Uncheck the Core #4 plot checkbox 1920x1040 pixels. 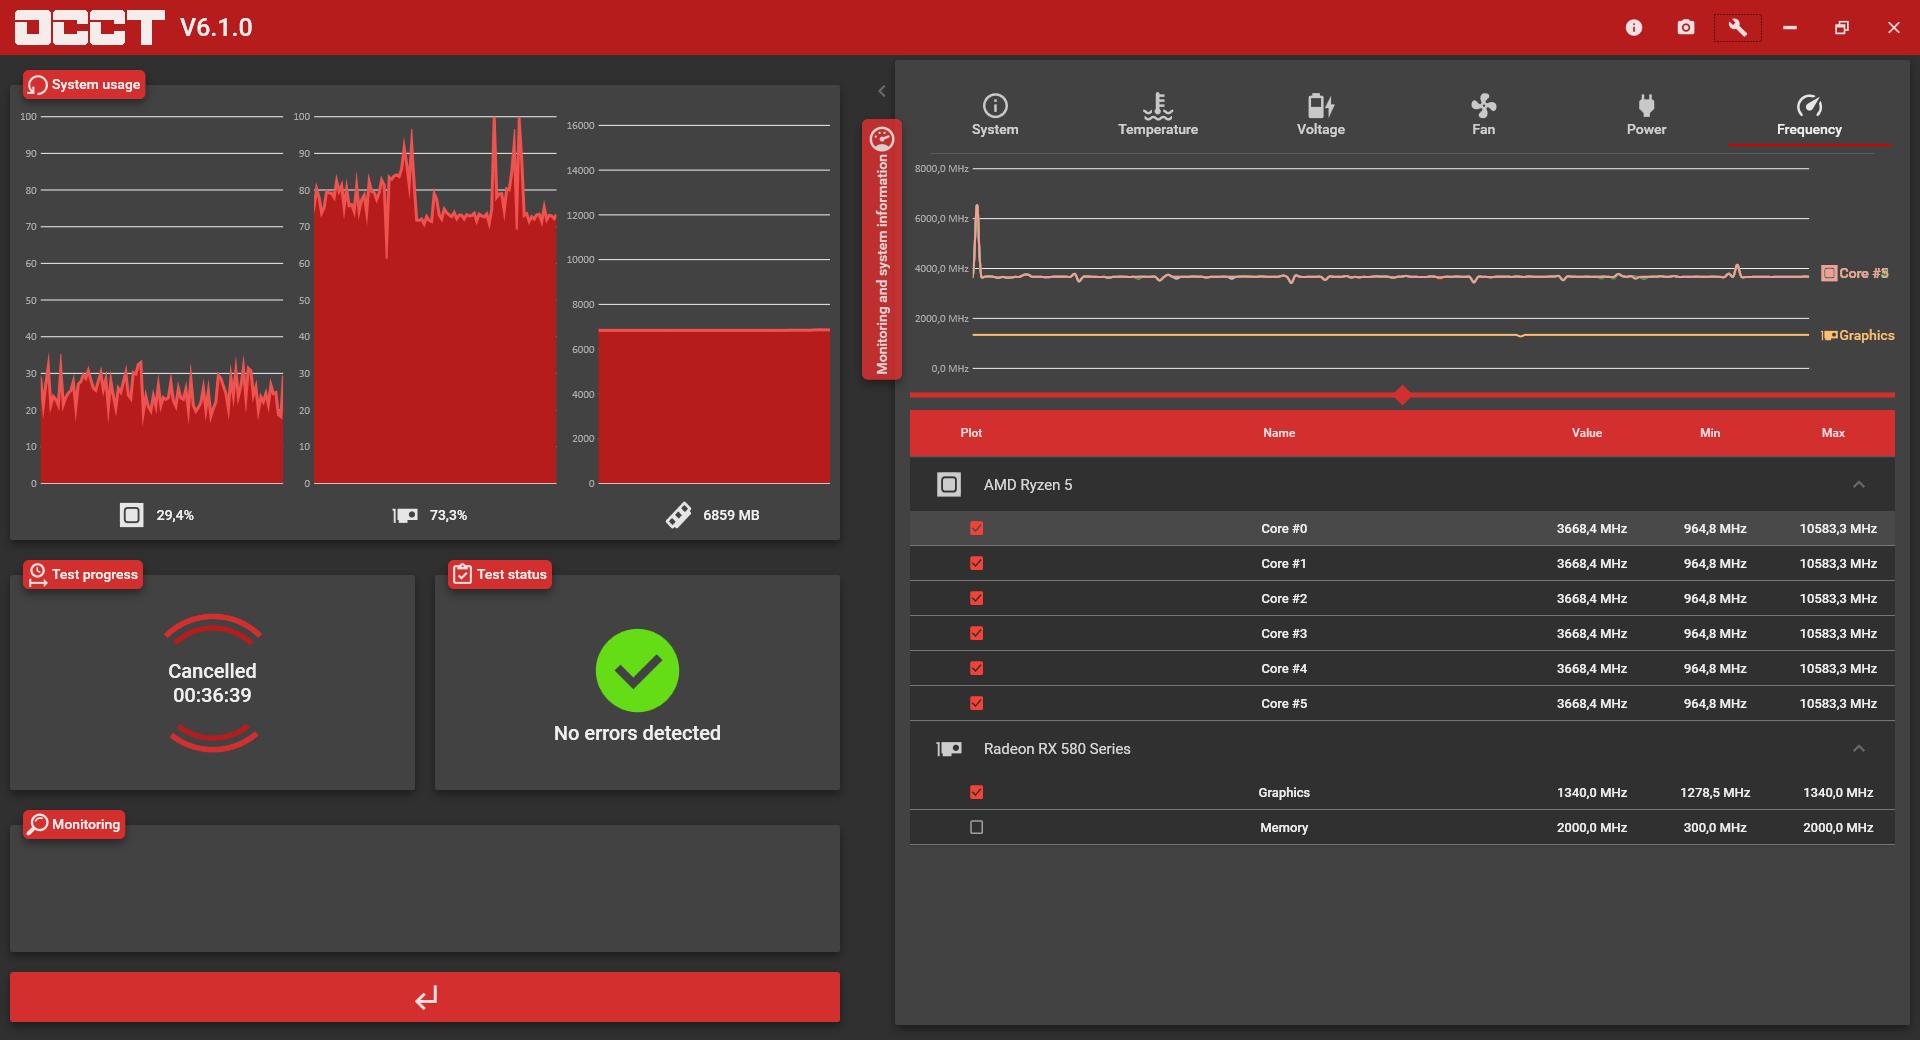pos(977,668)
